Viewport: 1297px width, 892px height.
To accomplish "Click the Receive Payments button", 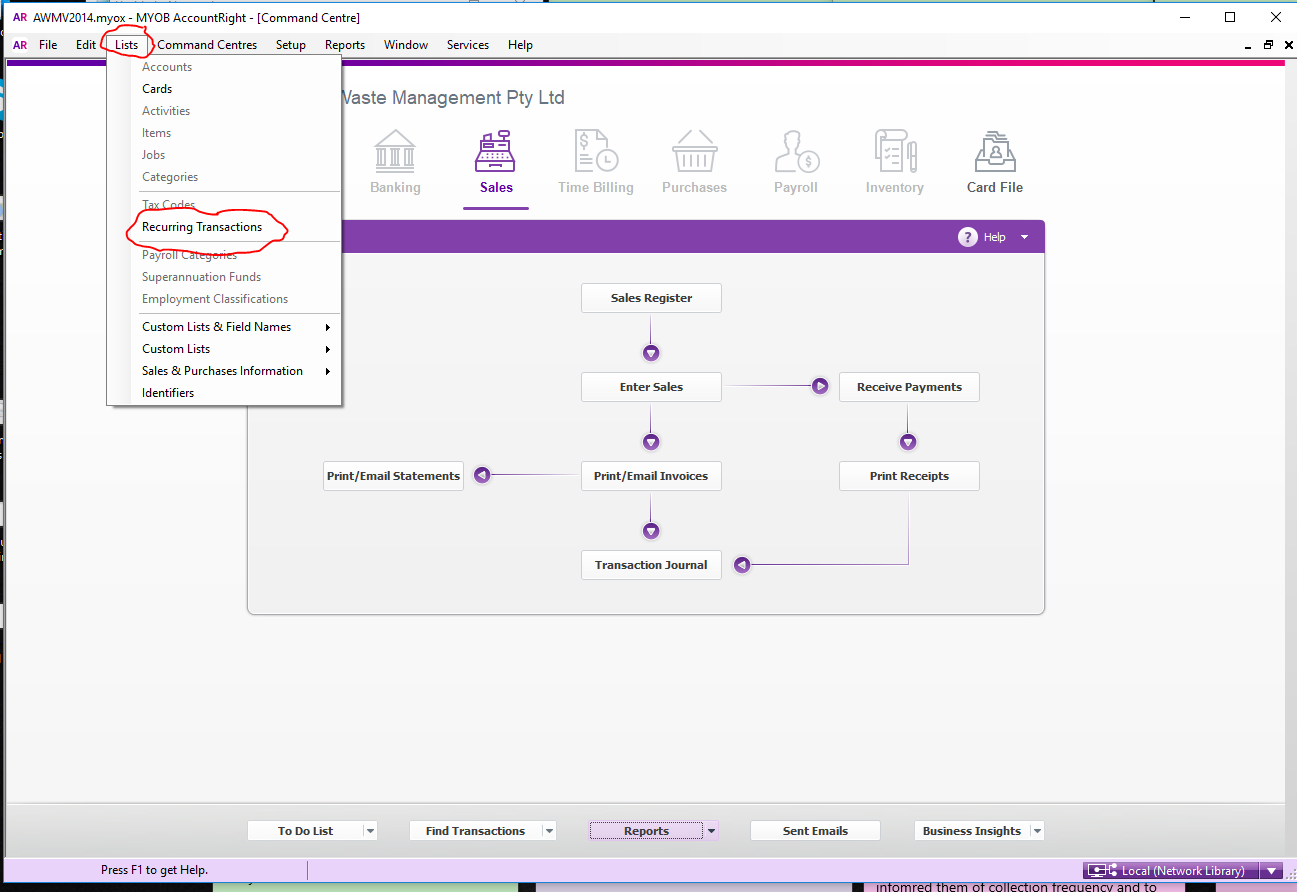I will (x=909, y=387).
